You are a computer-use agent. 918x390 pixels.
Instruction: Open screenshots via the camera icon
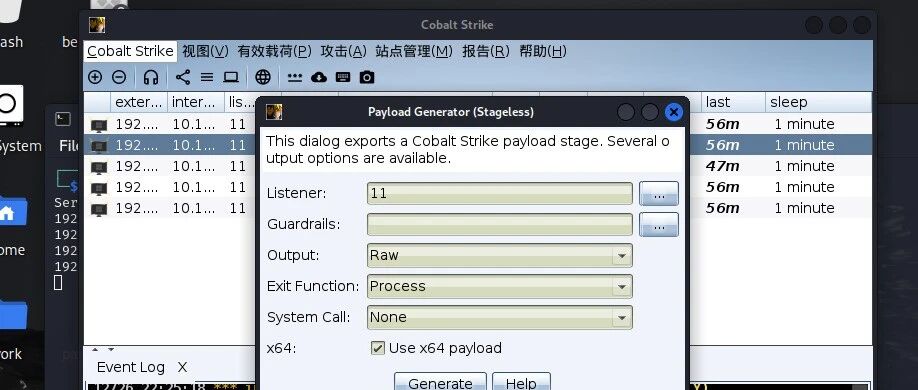(x=367, y=77)
